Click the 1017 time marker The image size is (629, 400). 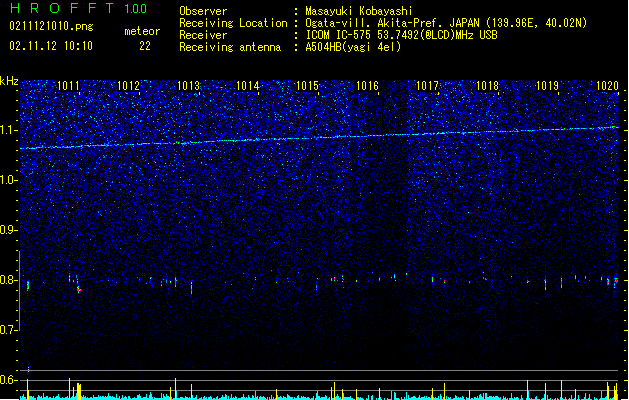[427, 86]
